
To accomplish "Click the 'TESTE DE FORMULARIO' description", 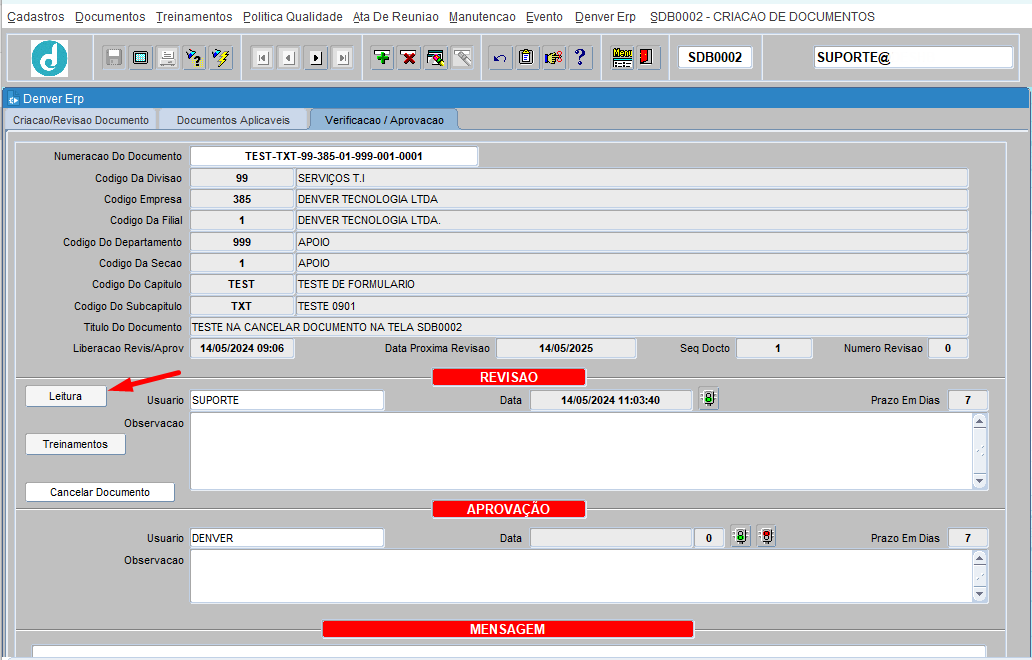I will click(x=632, y=284).
